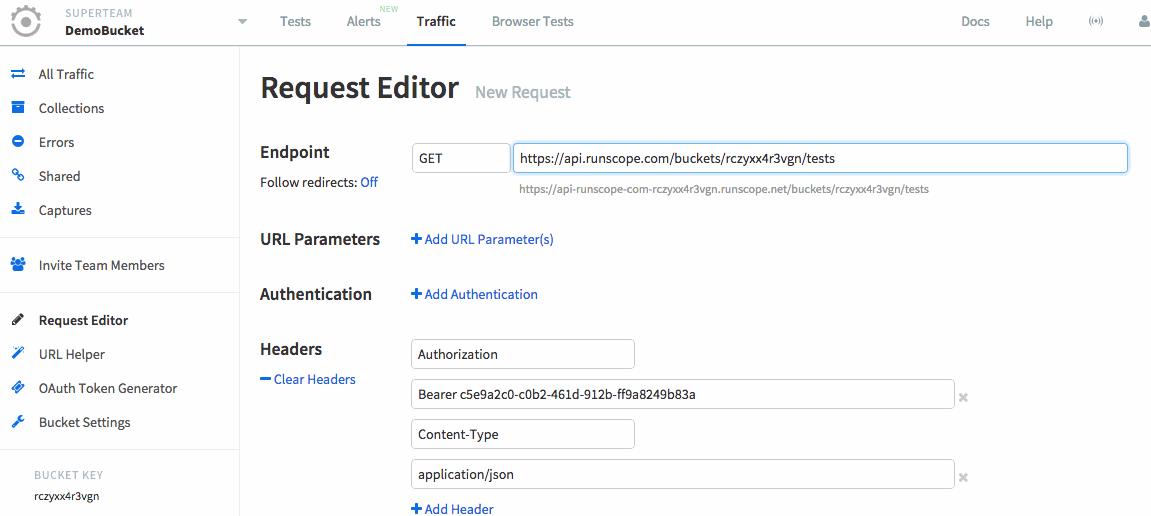Click the URL Helper magic wand icon

(x=18, y=354)
